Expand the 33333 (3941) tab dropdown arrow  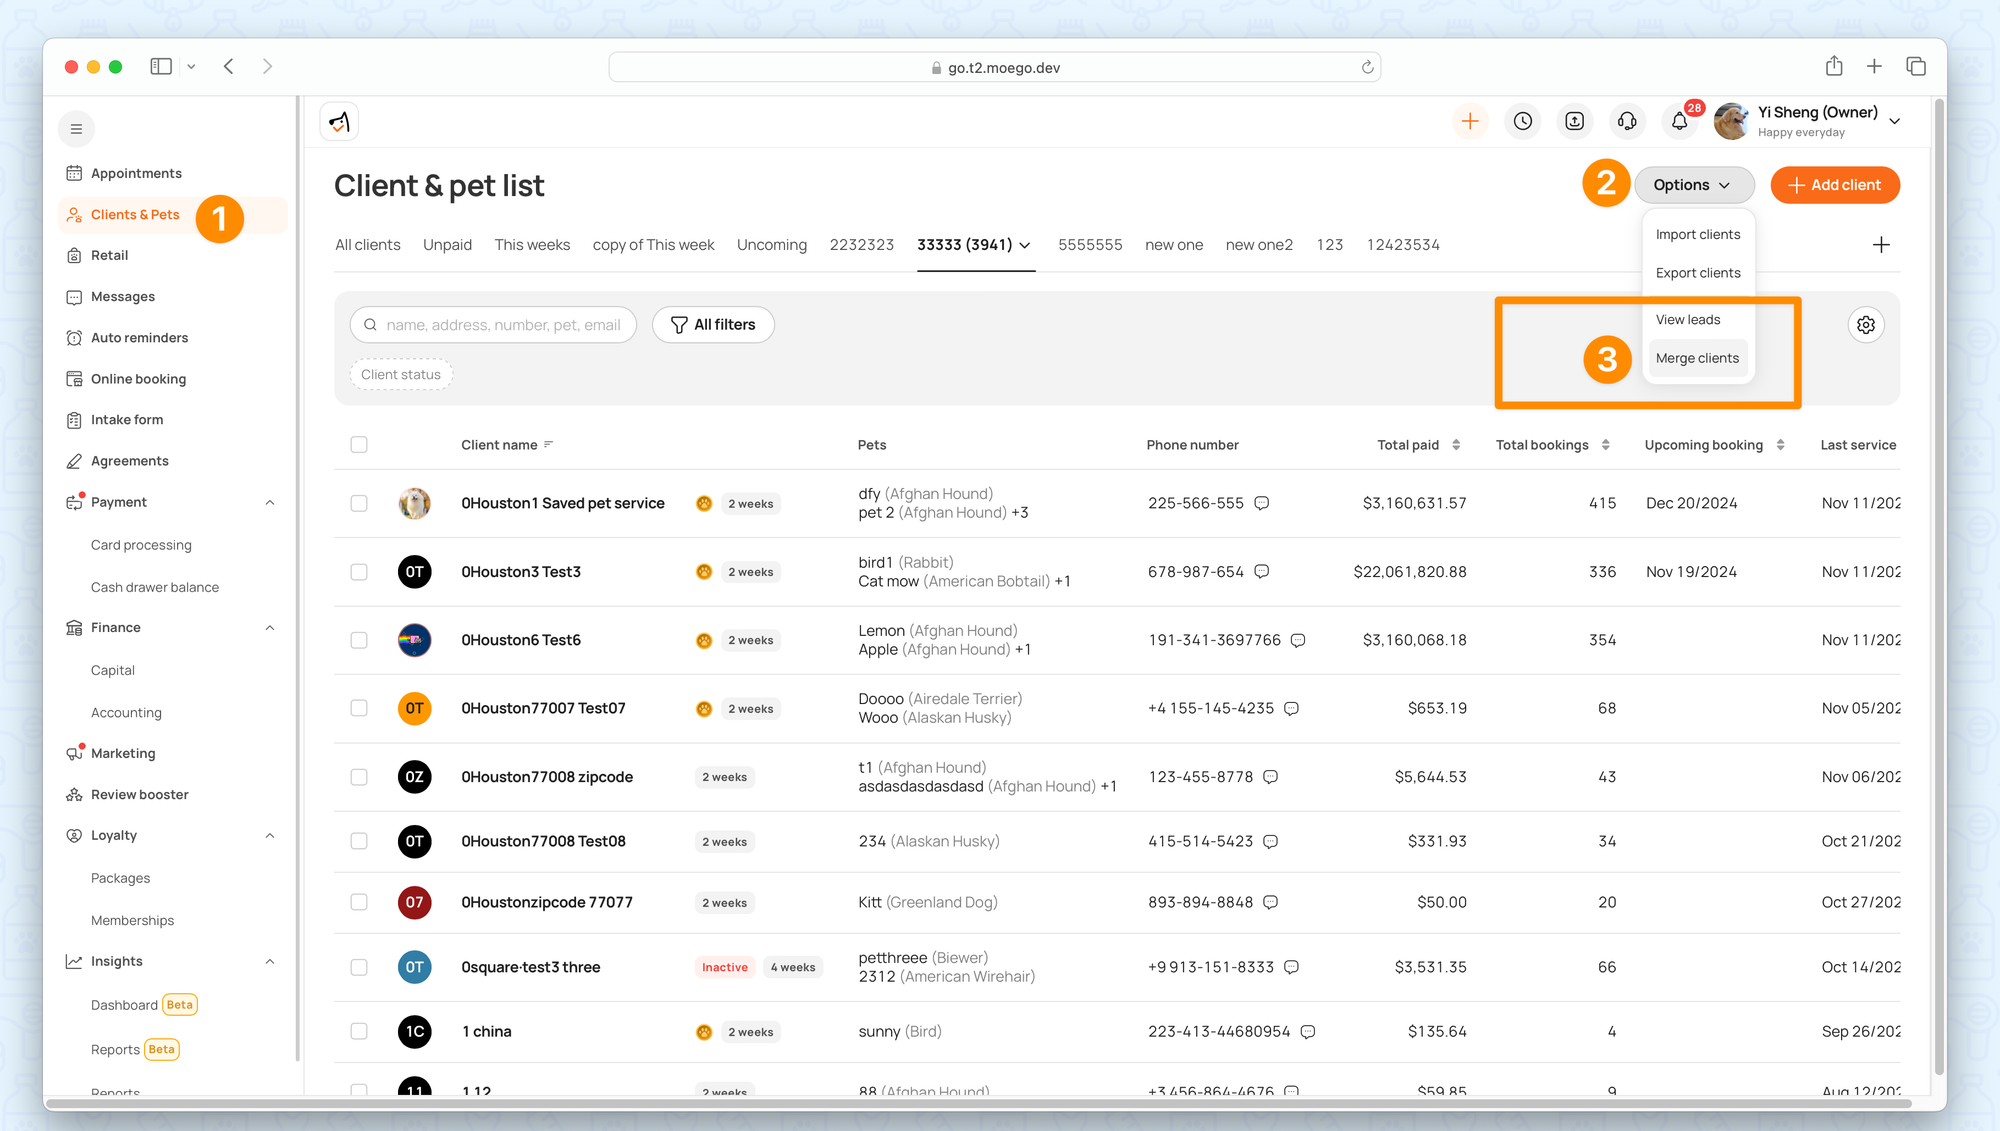(1025, 245)
